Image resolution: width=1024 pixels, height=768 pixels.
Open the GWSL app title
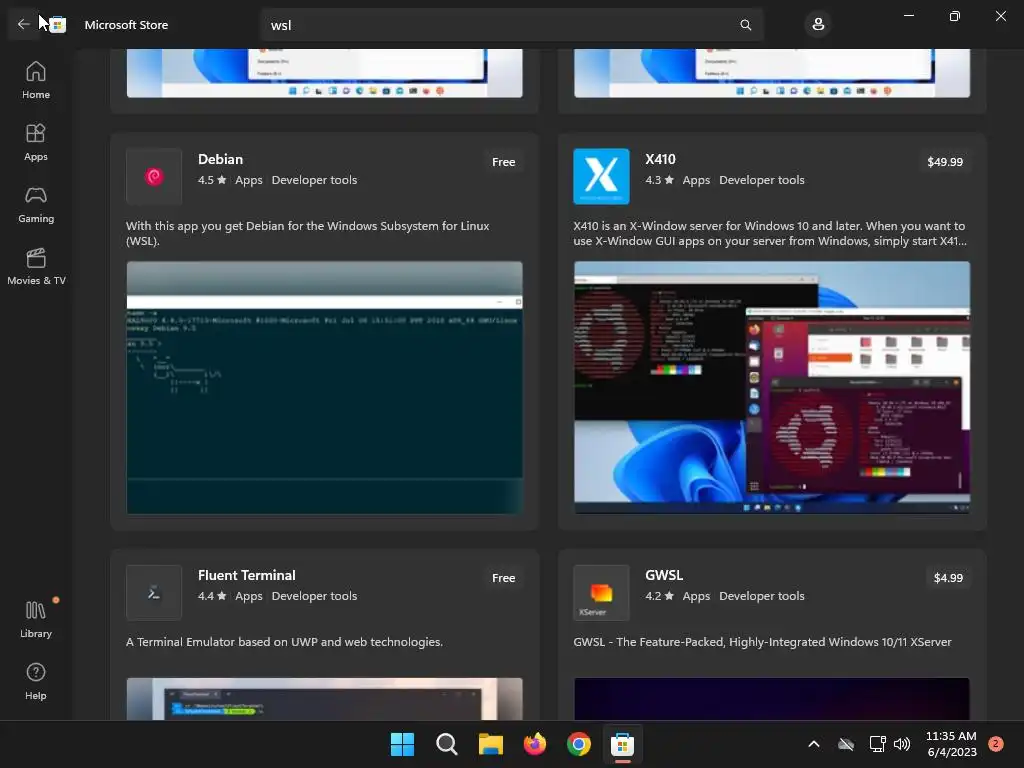click(664, 575)
